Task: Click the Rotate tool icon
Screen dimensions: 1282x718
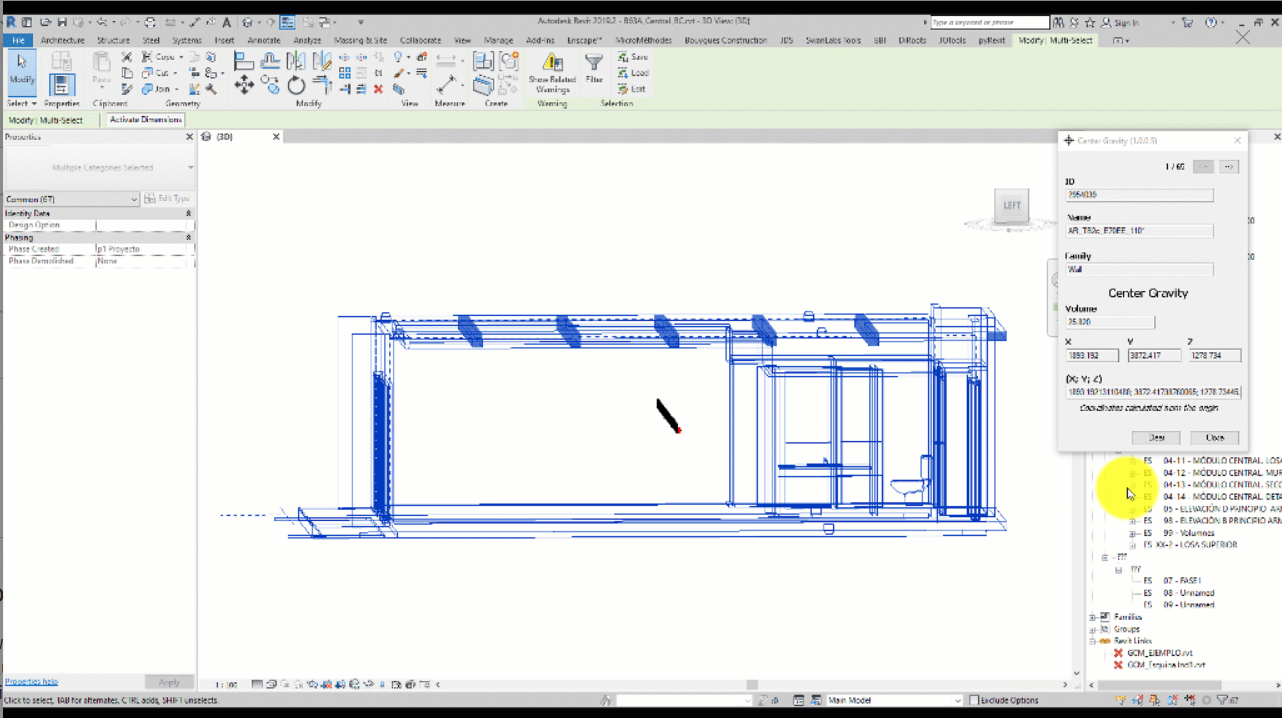Action: pos(296,86)
